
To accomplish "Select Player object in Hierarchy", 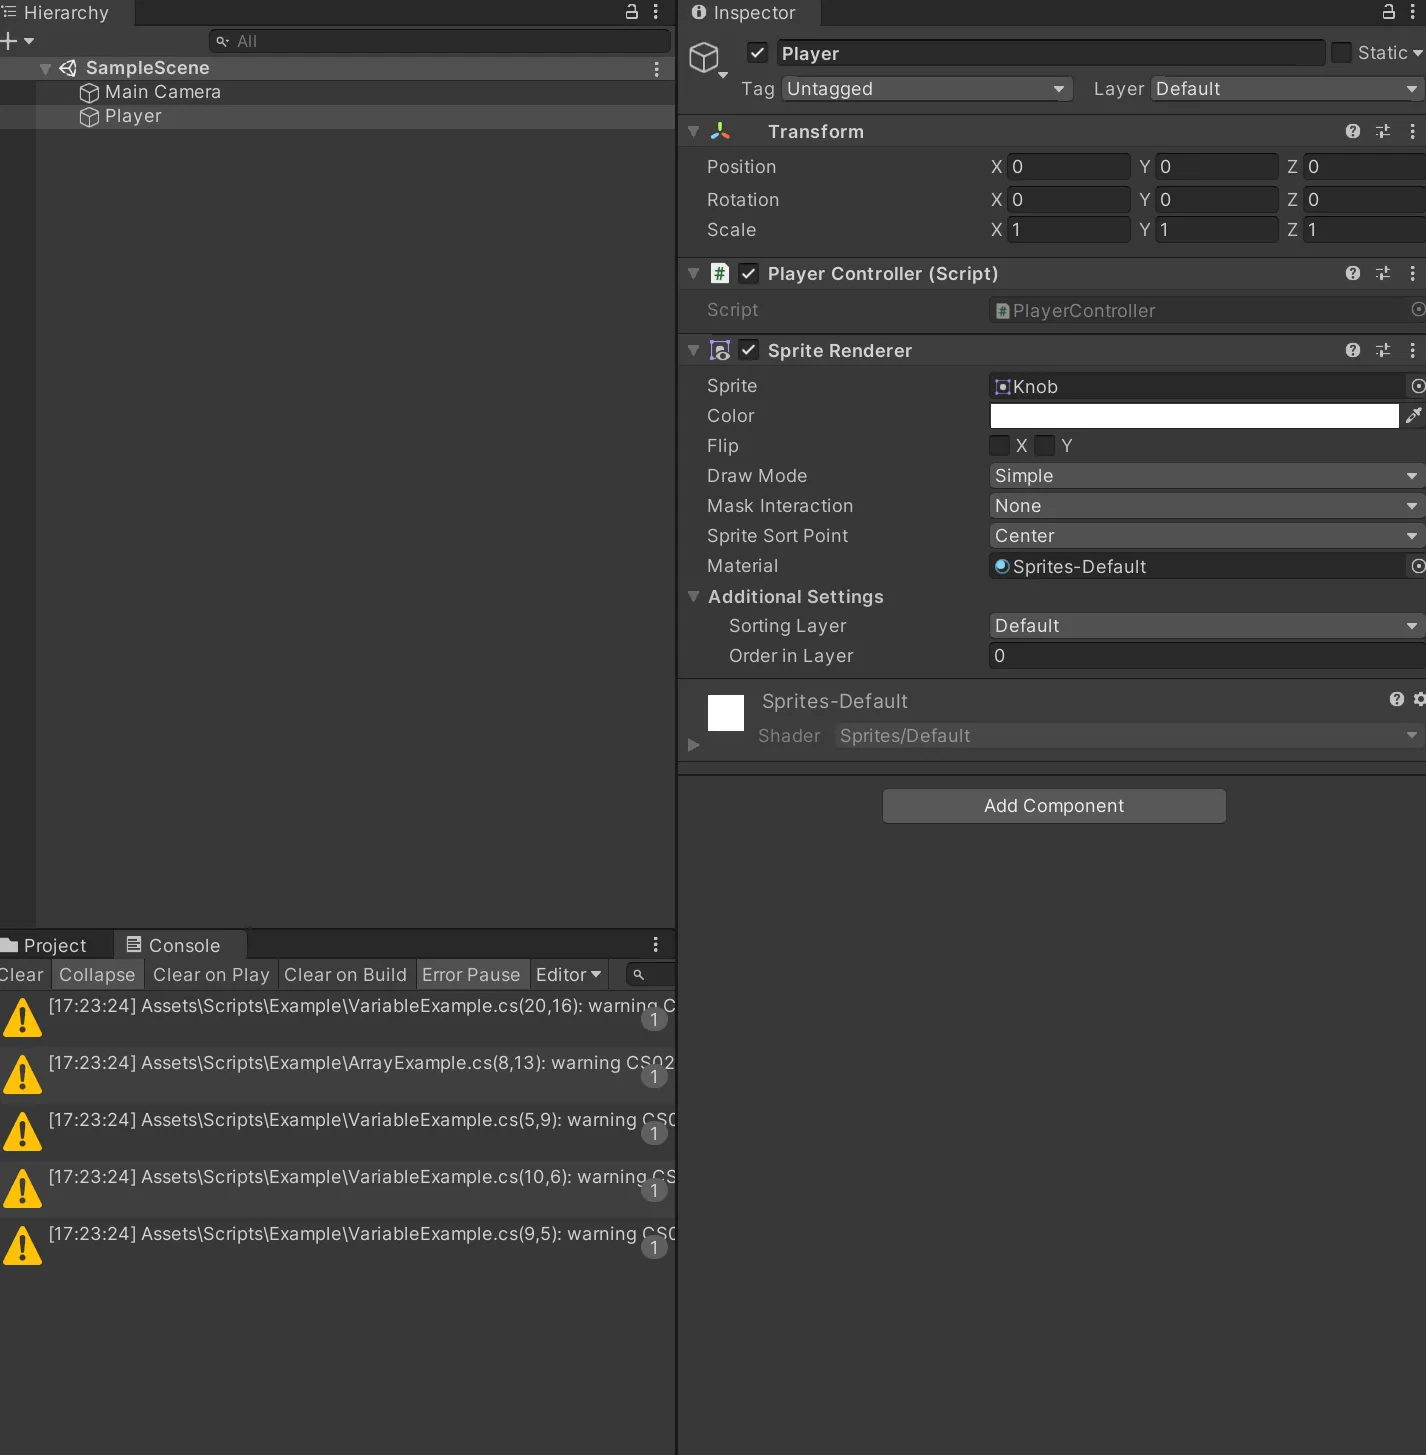I will pos(133,116).
